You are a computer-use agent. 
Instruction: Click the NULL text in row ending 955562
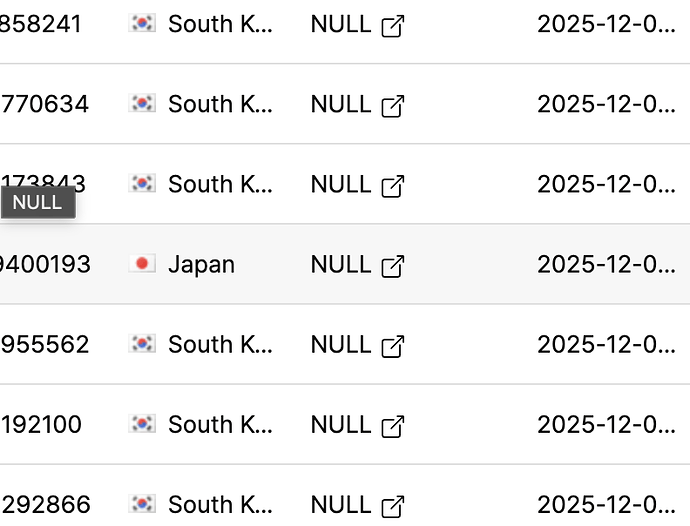click(x=341, y=344)
